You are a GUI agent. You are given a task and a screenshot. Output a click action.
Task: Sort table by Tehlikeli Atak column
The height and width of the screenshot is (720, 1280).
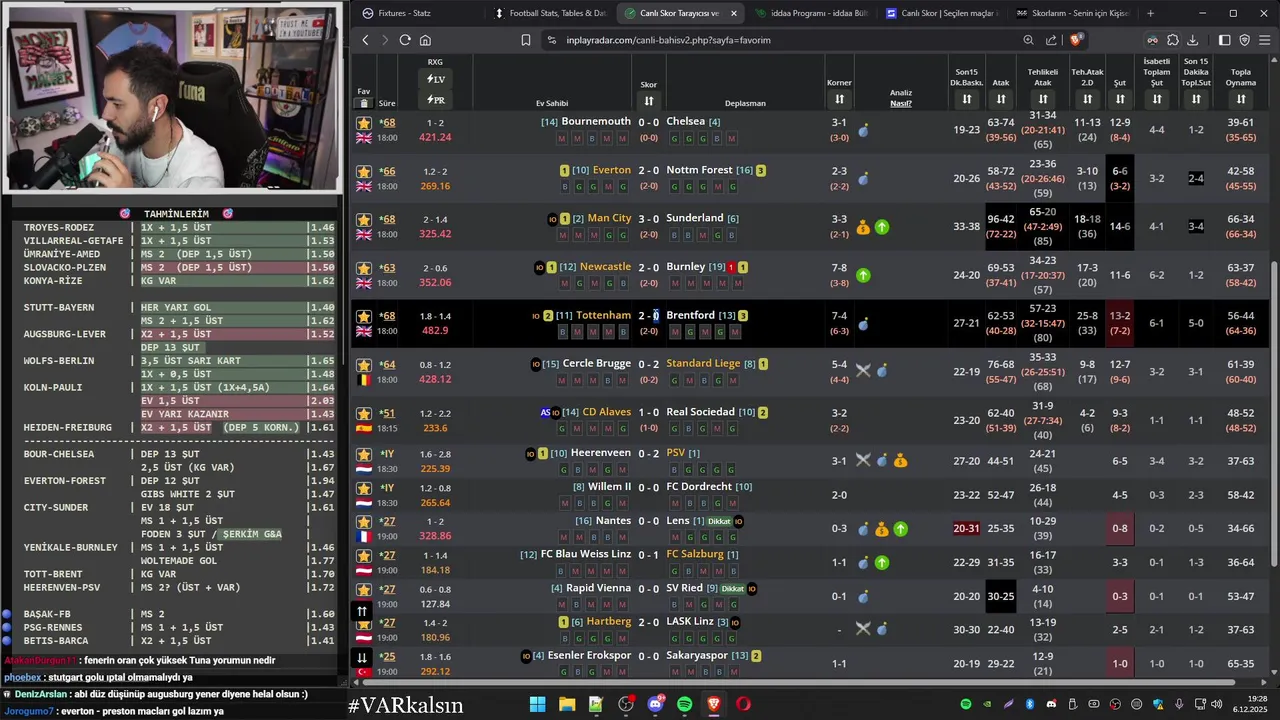1043,99
